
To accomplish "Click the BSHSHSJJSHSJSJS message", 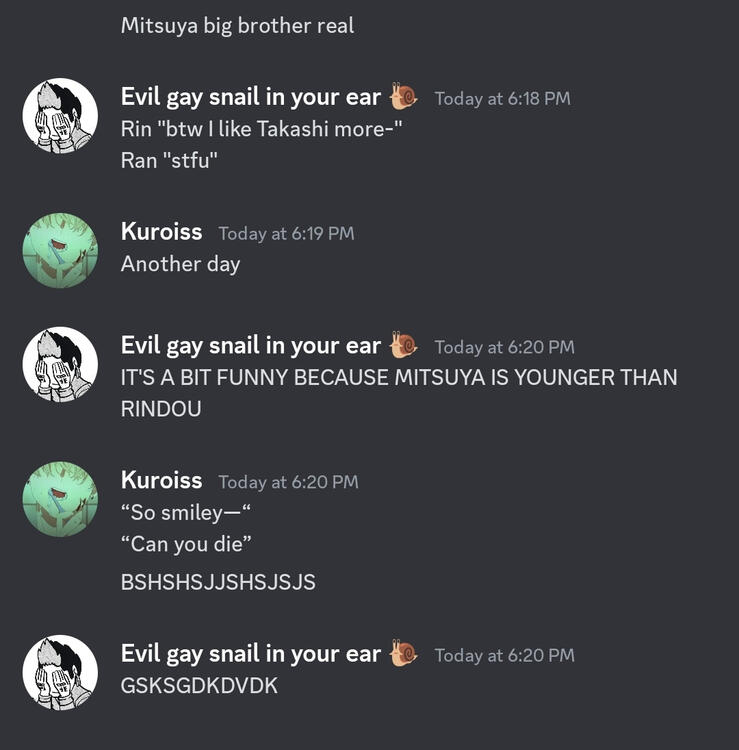I will point(218,582).
